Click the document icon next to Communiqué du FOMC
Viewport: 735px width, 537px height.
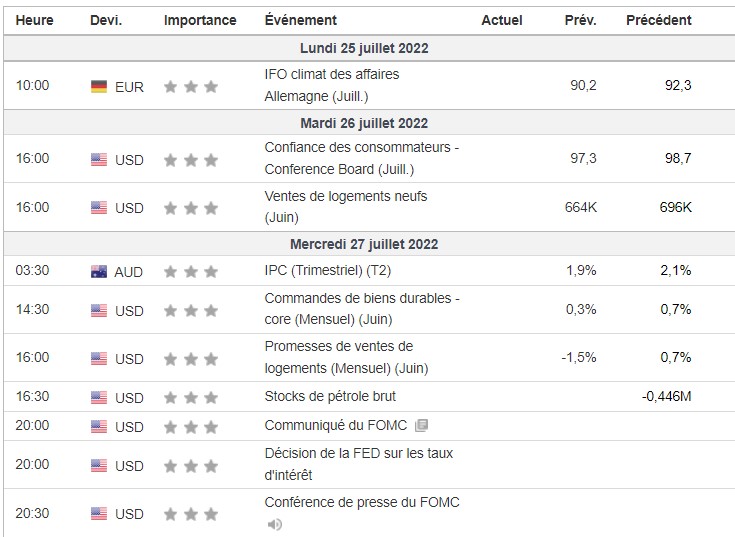point(421,426)
